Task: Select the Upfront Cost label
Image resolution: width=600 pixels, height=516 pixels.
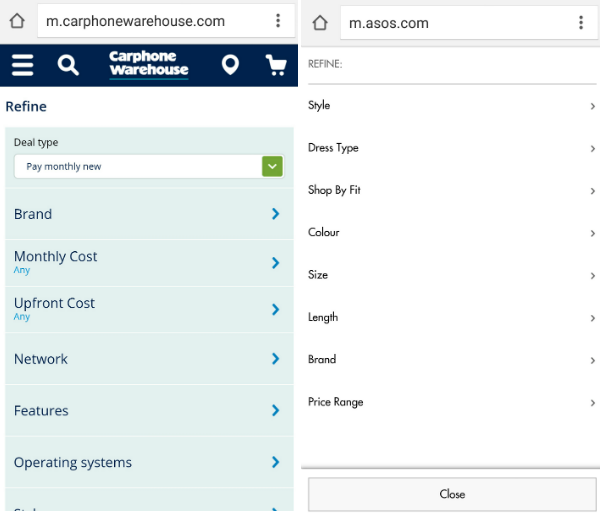Action: point(54,303)
